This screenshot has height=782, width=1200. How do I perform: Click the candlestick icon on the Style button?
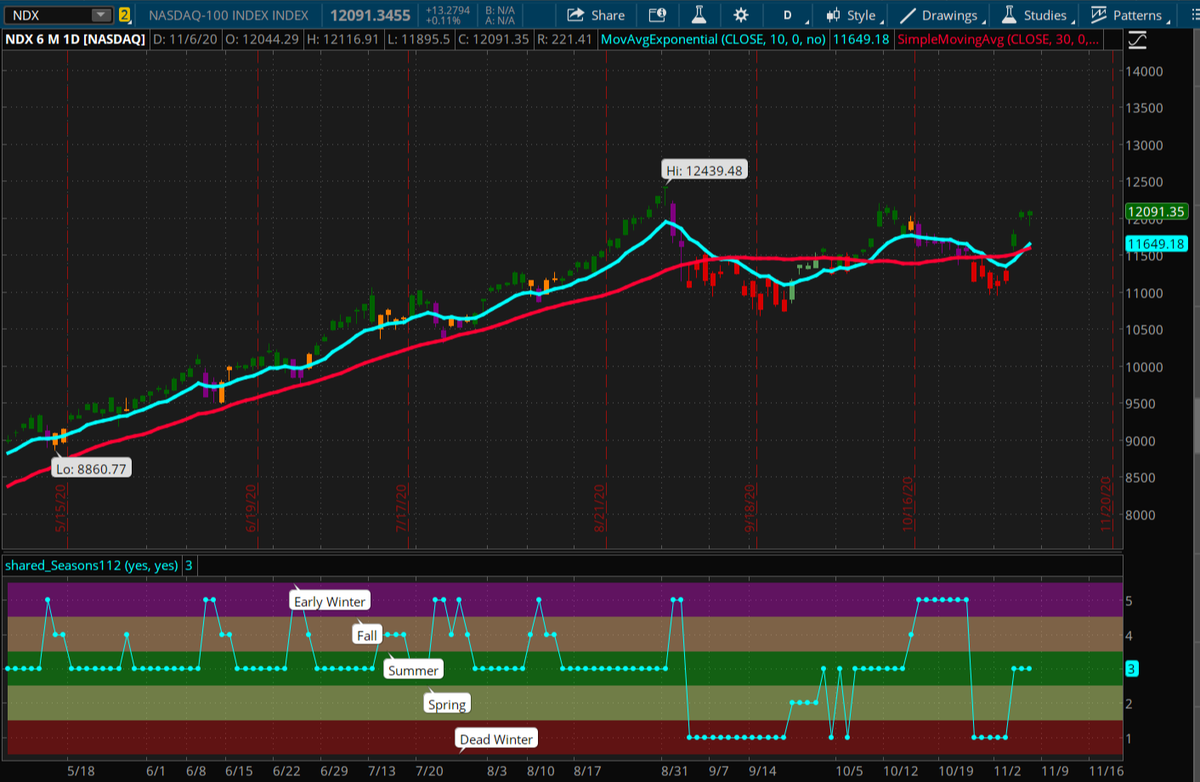(833, 15)
